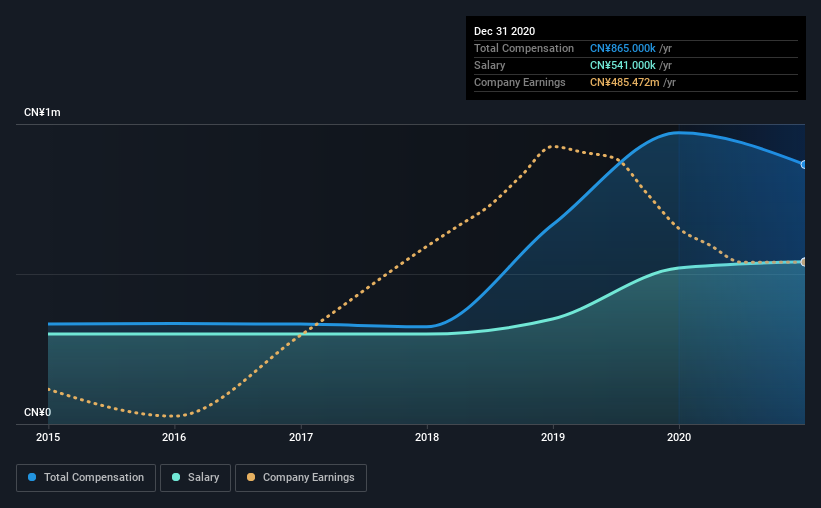The width and height of the screenshot is (821, 508).
Task: Click the orange Company Earnings legend dot
Action: [x=251, y=477]
